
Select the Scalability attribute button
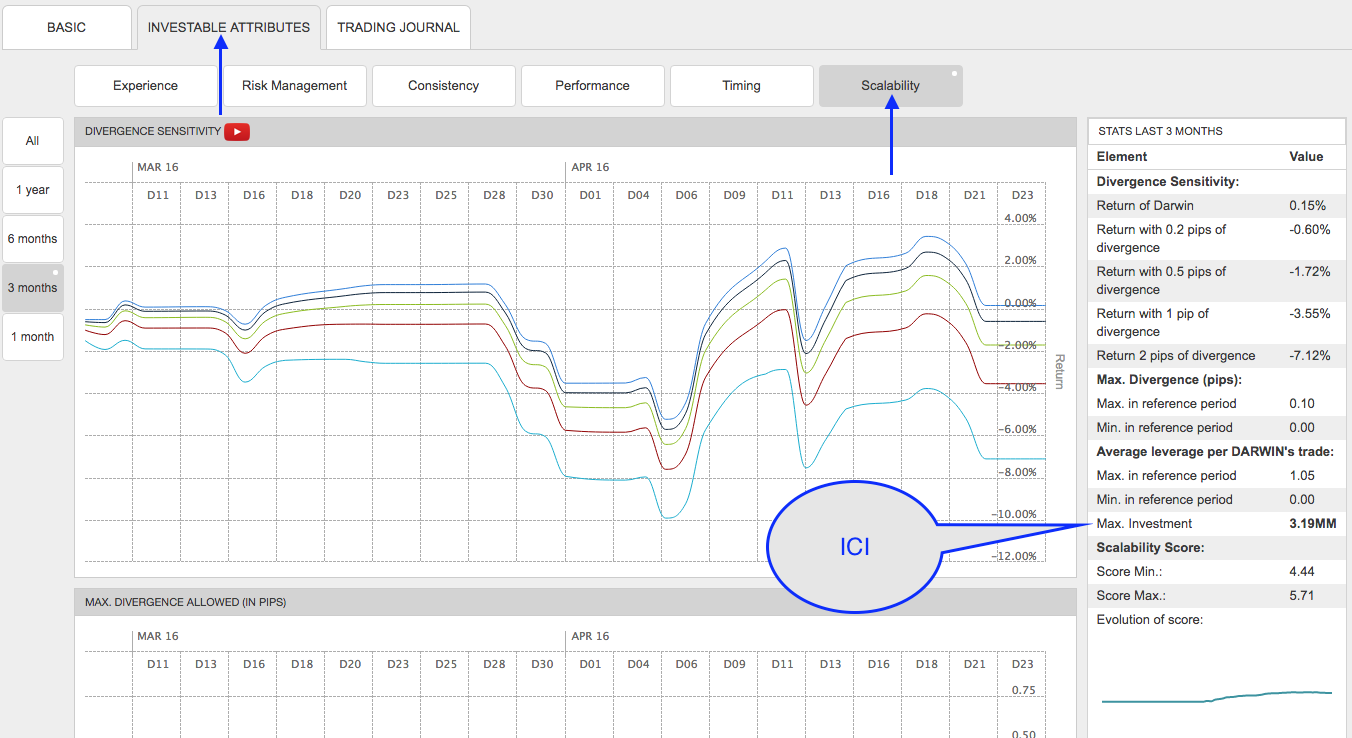tap(890, 86)
